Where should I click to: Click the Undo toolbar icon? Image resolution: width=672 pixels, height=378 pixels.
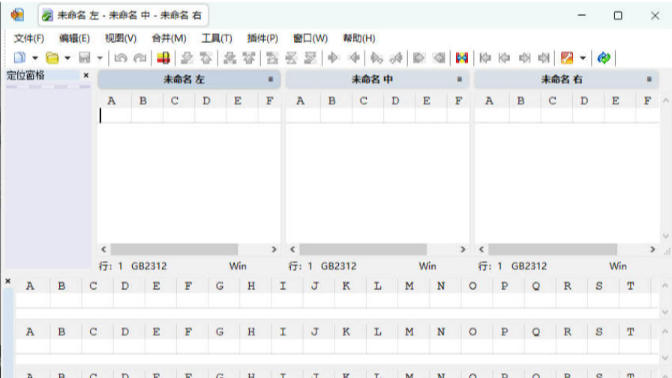(120, 57)
